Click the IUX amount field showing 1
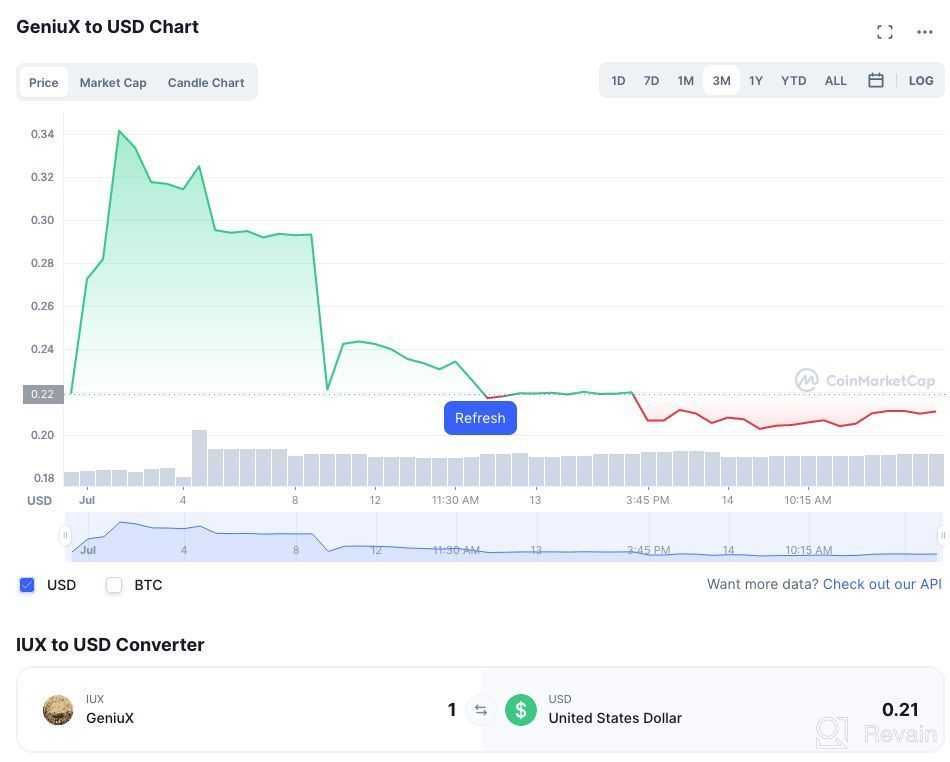Image resolution: width=950 pixels, height=762 pixels. click(452, 710)
